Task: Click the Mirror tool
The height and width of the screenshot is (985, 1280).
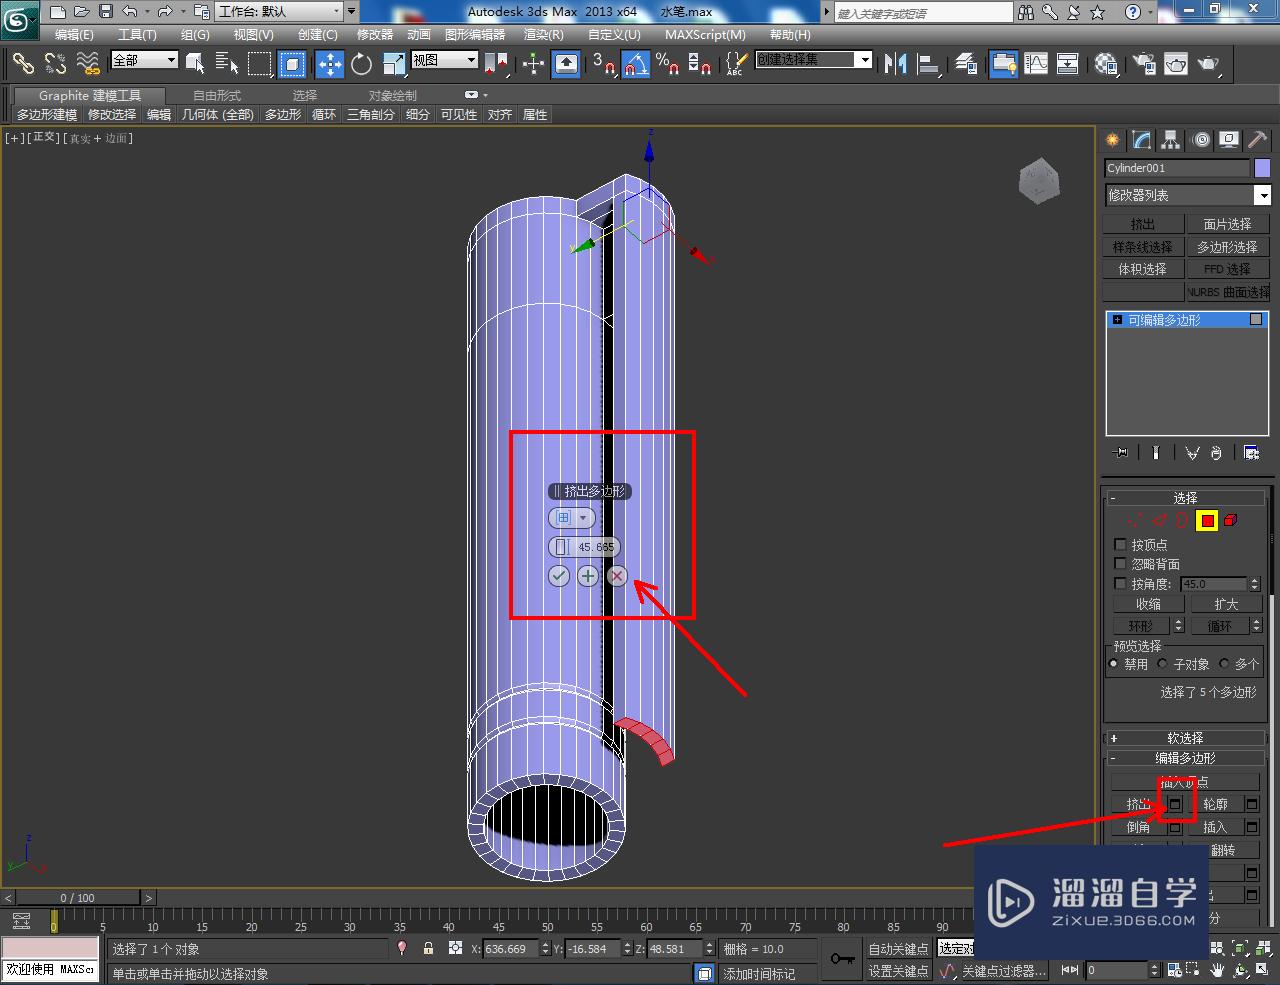Action: tap(895, 64)
